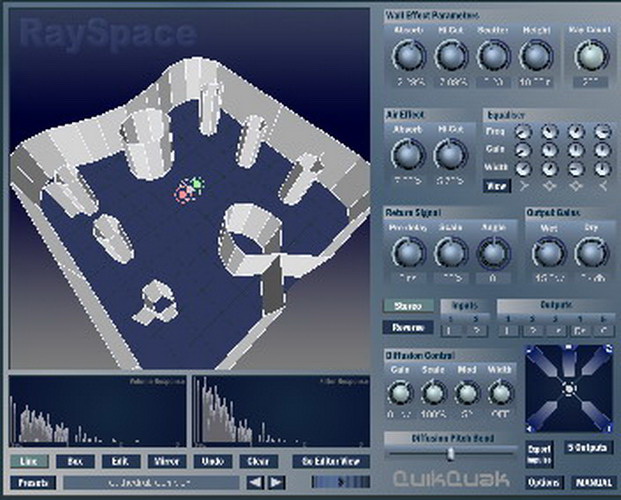621x500 pixels.
Task: Select the peak filter icon for EQ band 2
Action: (x=549, y=185)
